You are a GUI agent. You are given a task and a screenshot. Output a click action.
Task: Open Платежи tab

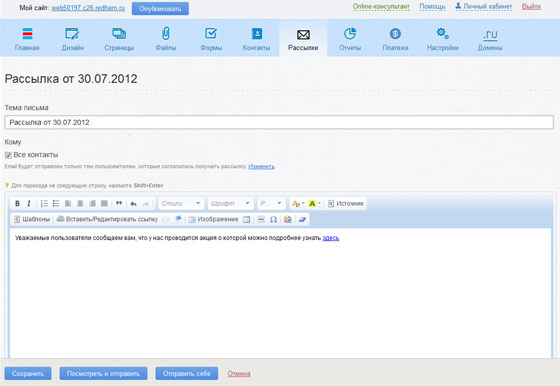coord(395,39)
